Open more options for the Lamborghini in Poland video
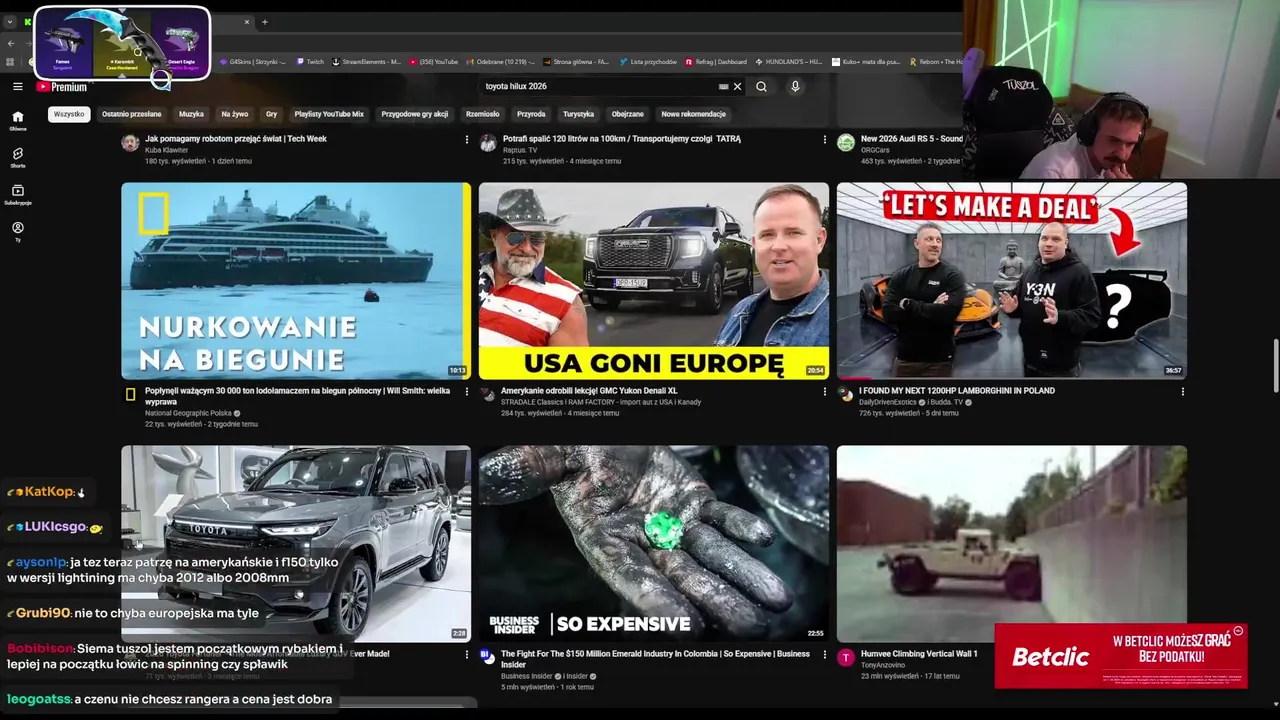Viewport: 1280px width, 720px height. tap(1183, 392)
